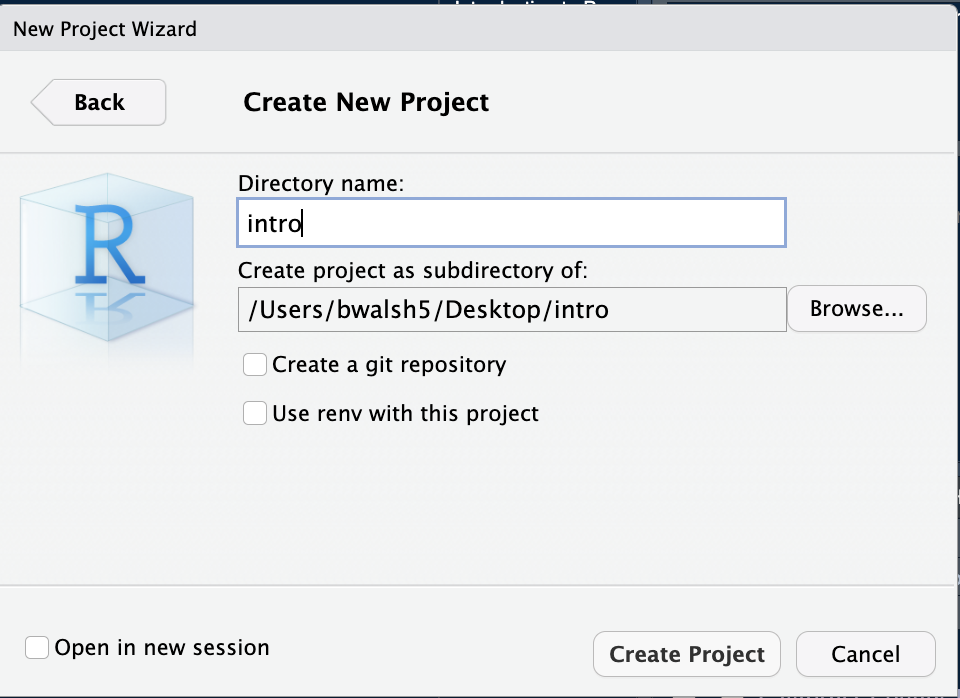This screenshot has height=698, width=960.
Task: Click the Create New Project heading
Action: pos(366,102)
